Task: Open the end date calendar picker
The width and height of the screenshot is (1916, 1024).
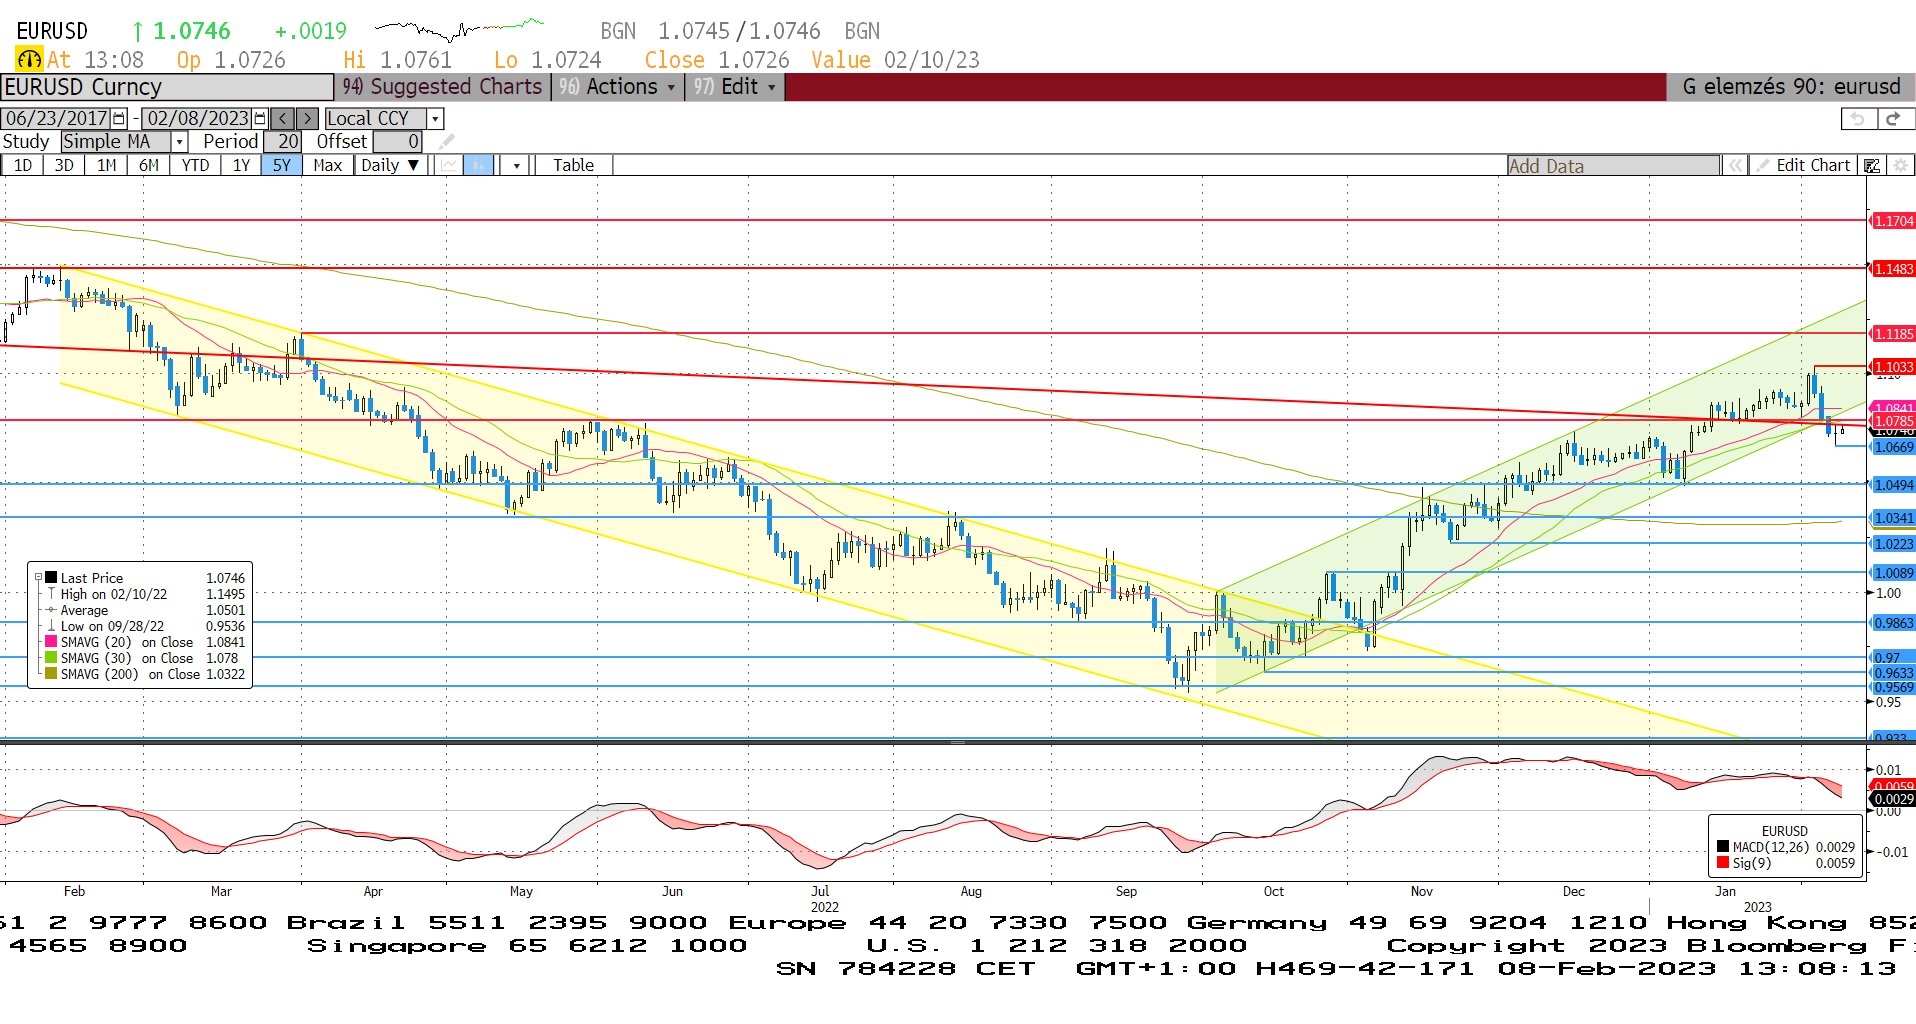Action: [261, 118]
